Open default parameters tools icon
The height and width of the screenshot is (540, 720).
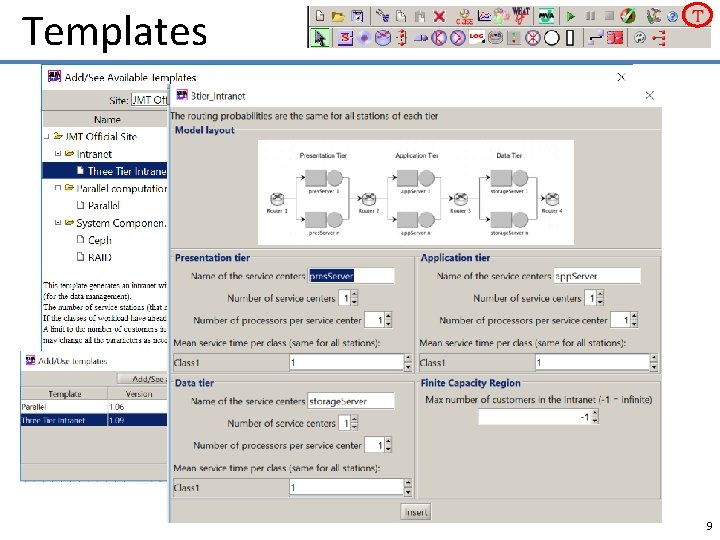tap(653, 17)
